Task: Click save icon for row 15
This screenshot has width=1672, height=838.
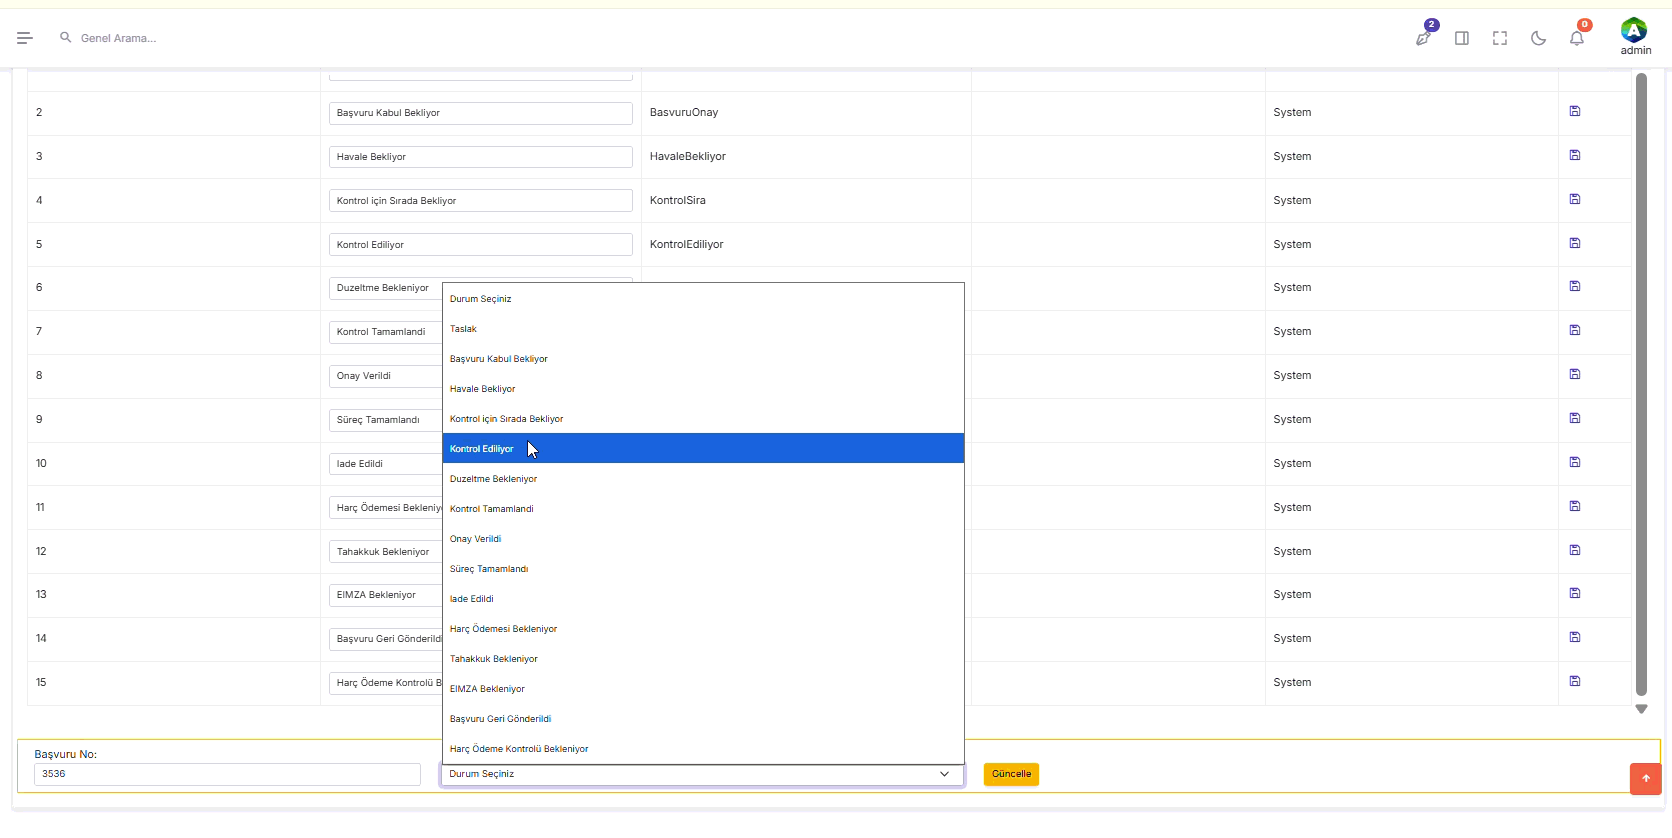Action: pyautogui.click(x=1575, y=681)
